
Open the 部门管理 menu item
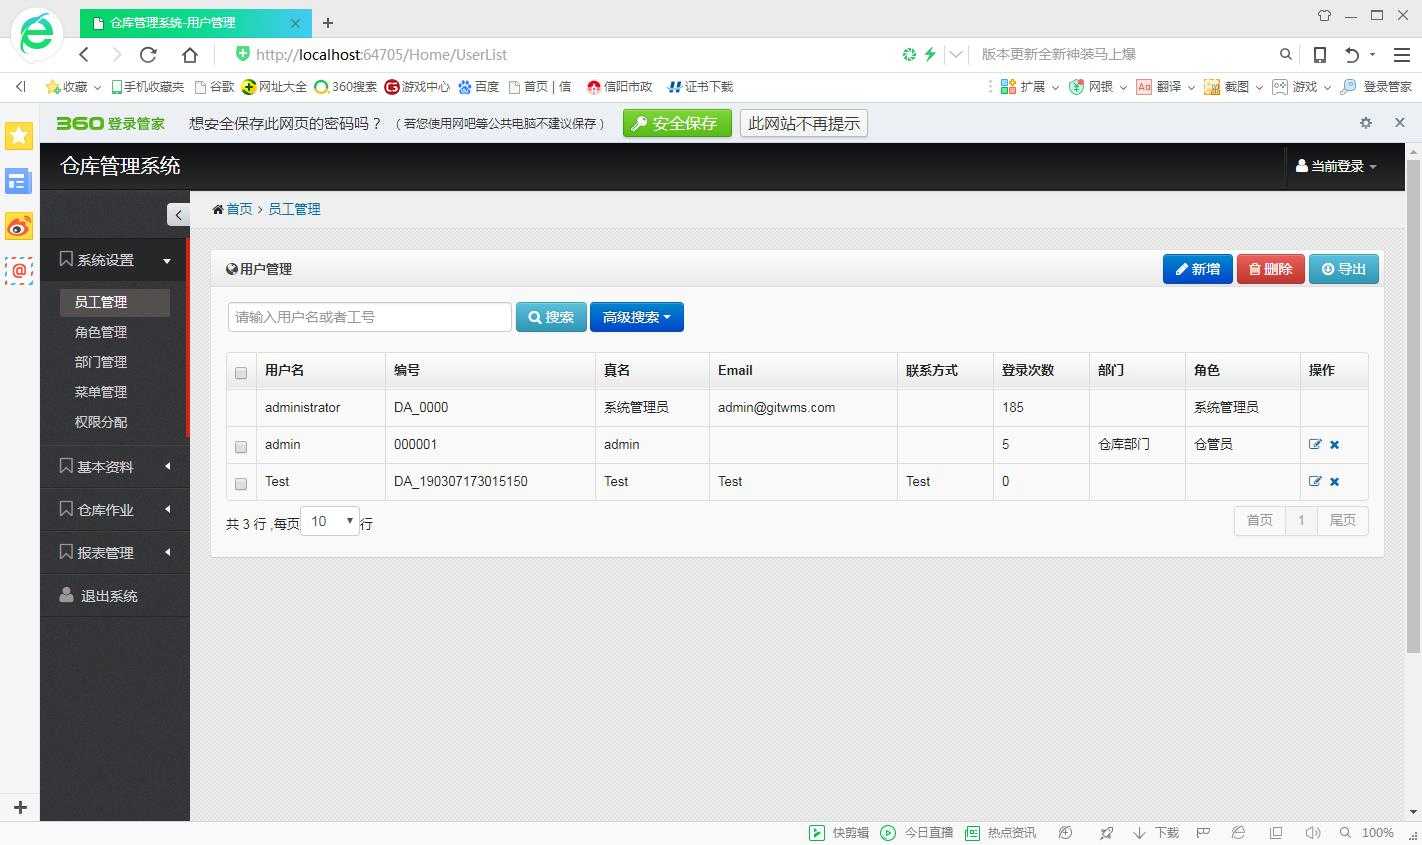101,362
